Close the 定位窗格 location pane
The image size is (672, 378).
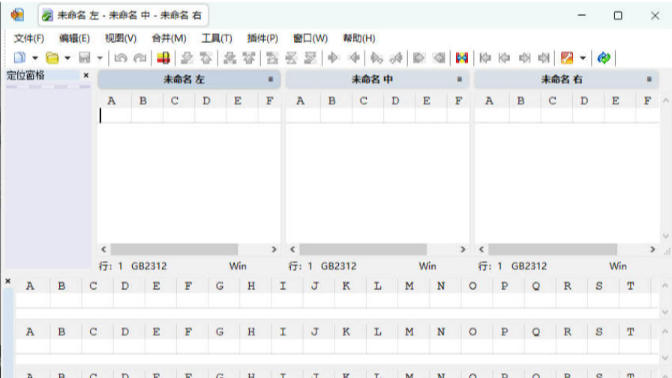[86, 75]
